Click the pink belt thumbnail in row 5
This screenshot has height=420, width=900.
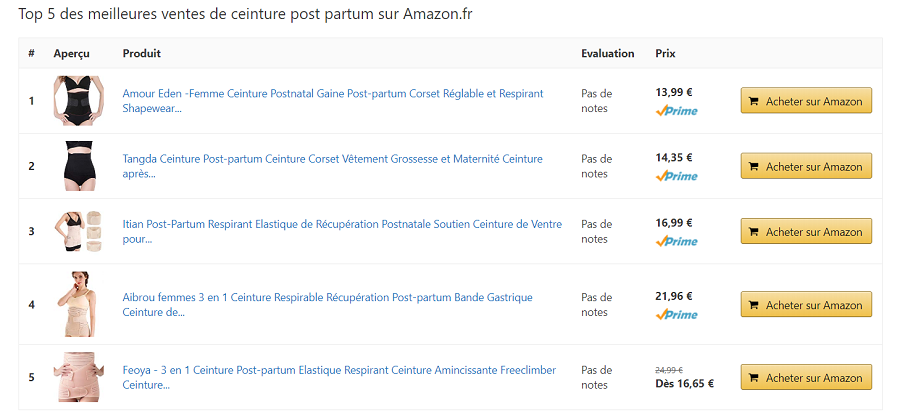[79, 377]
